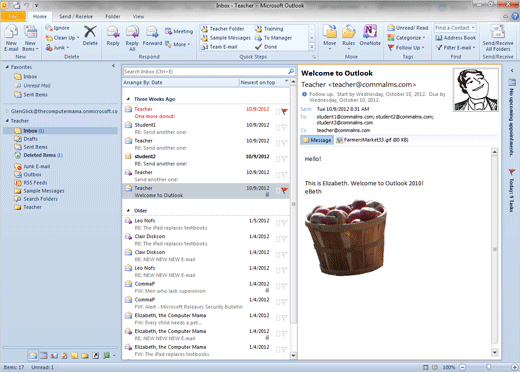Expand the Quick Steps gallery
This screenshot has height=372, width=520.
tap(312, 47)
